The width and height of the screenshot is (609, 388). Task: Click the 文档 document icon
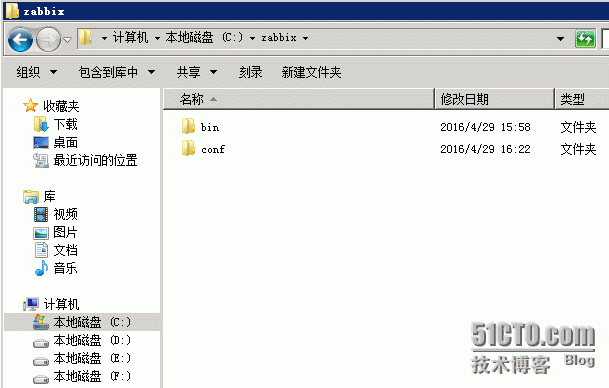[41, 250]
